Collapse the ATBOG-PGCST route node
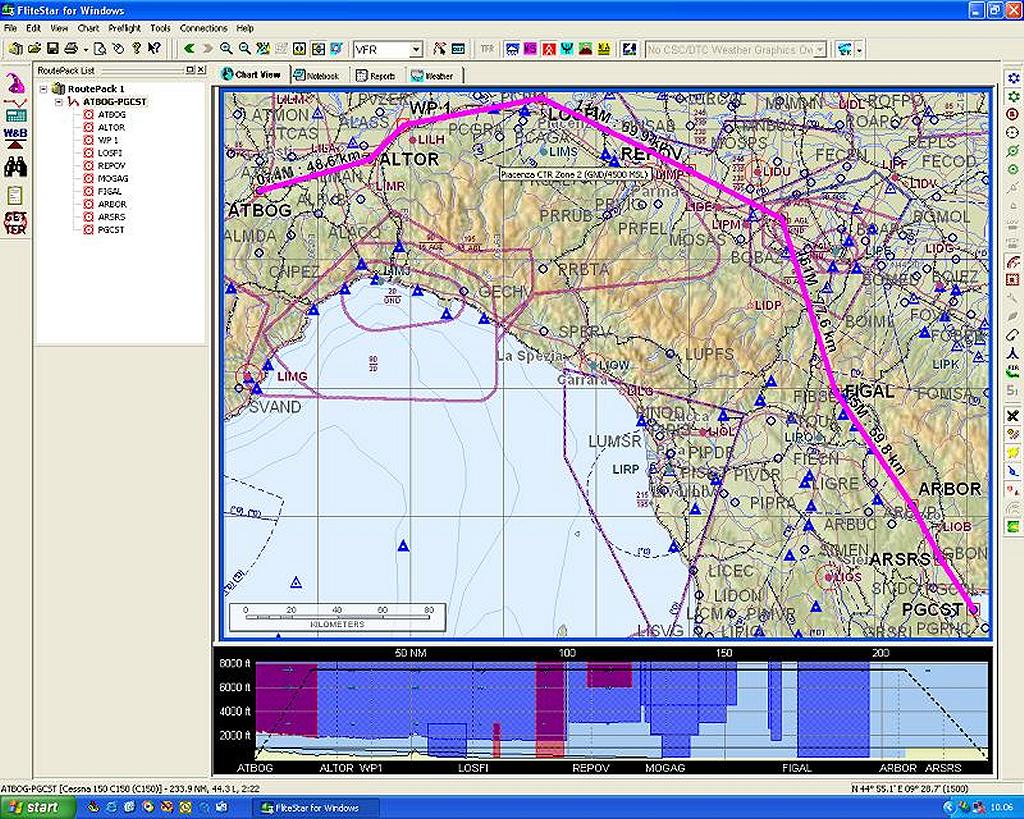The height and width of the screenshot is (819, 1024). [59, 102]
